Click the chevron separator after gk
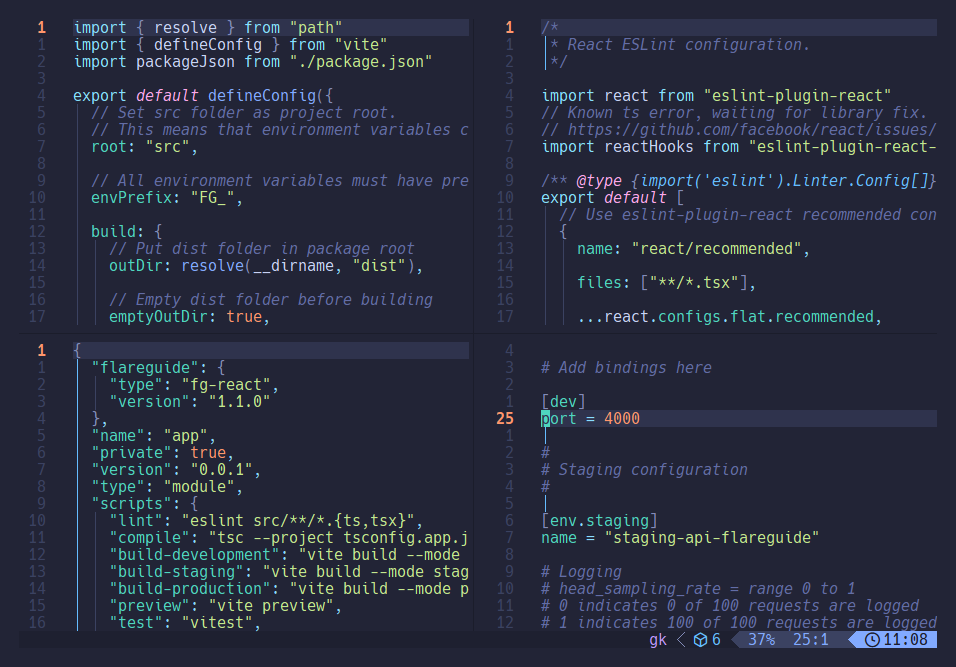 click(679, 640)
